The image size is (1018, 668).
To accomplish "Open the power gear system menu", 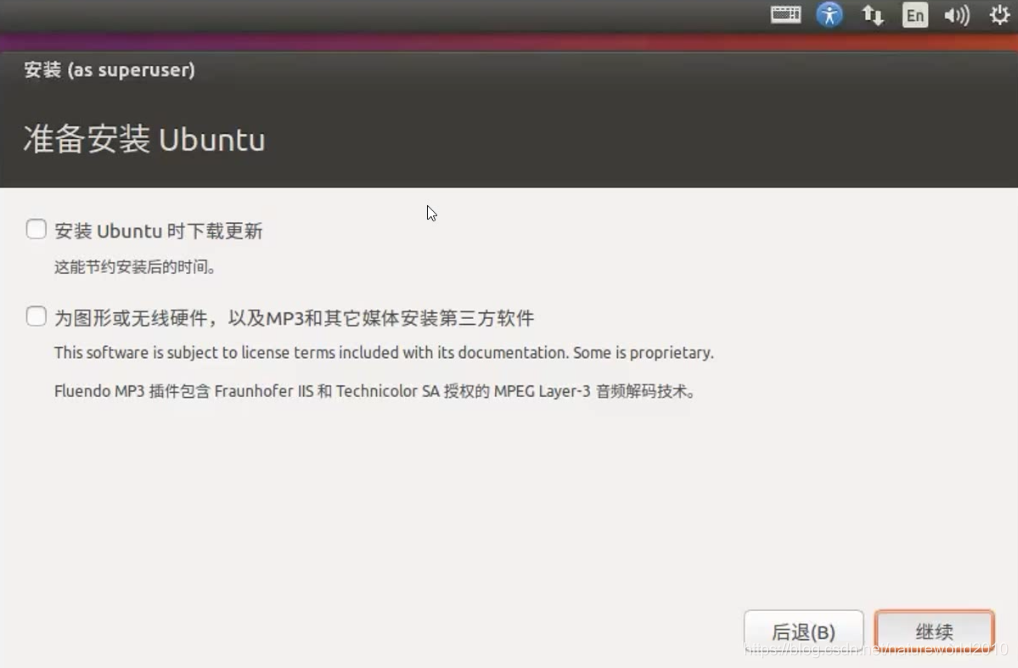I will pos(1000,14).
